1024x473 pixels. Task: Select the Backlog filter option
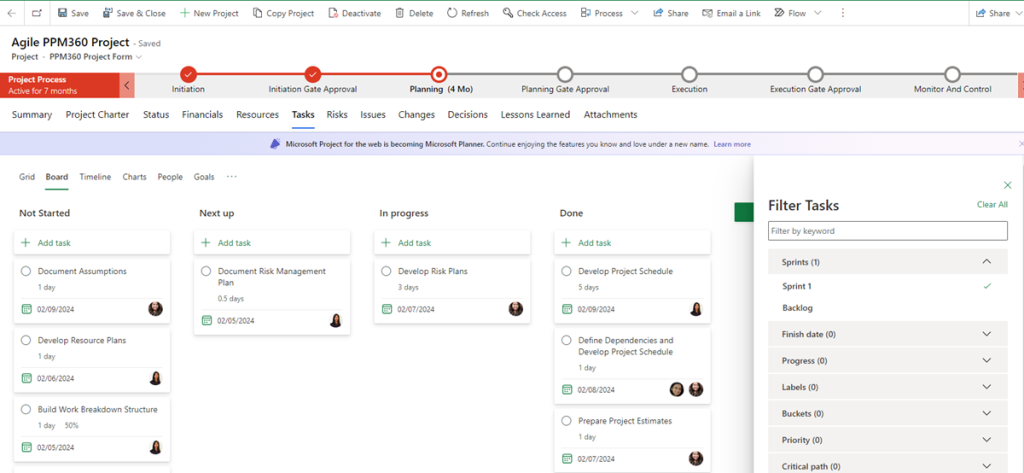coord(888,308)
